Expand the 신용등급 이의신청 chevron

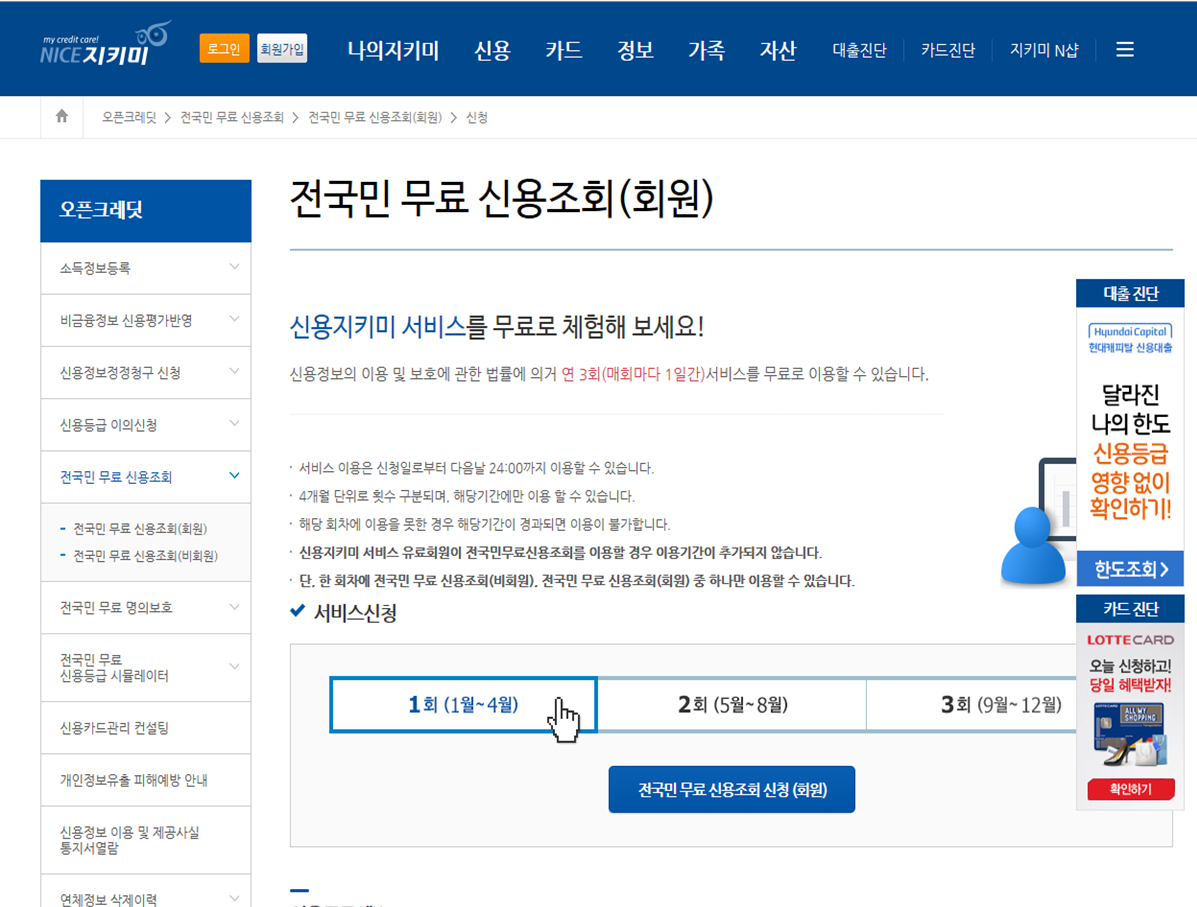pyautogui.click(x=234, y=423)
